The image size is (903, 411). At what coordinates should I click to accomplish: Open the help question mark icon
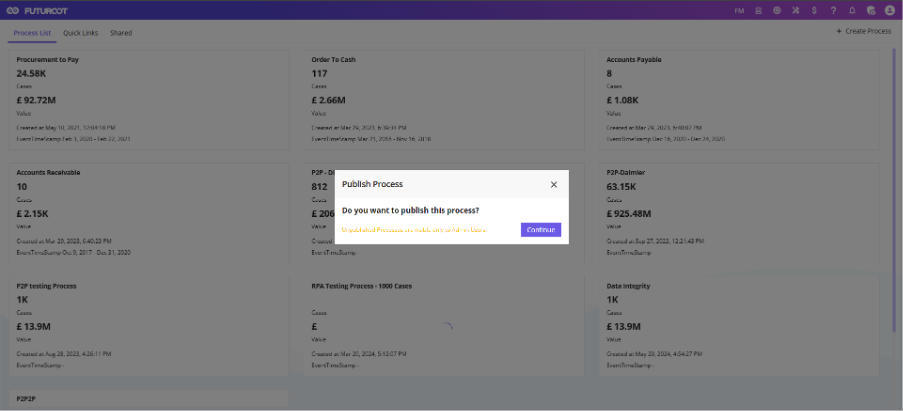click(x=833, y=10)
